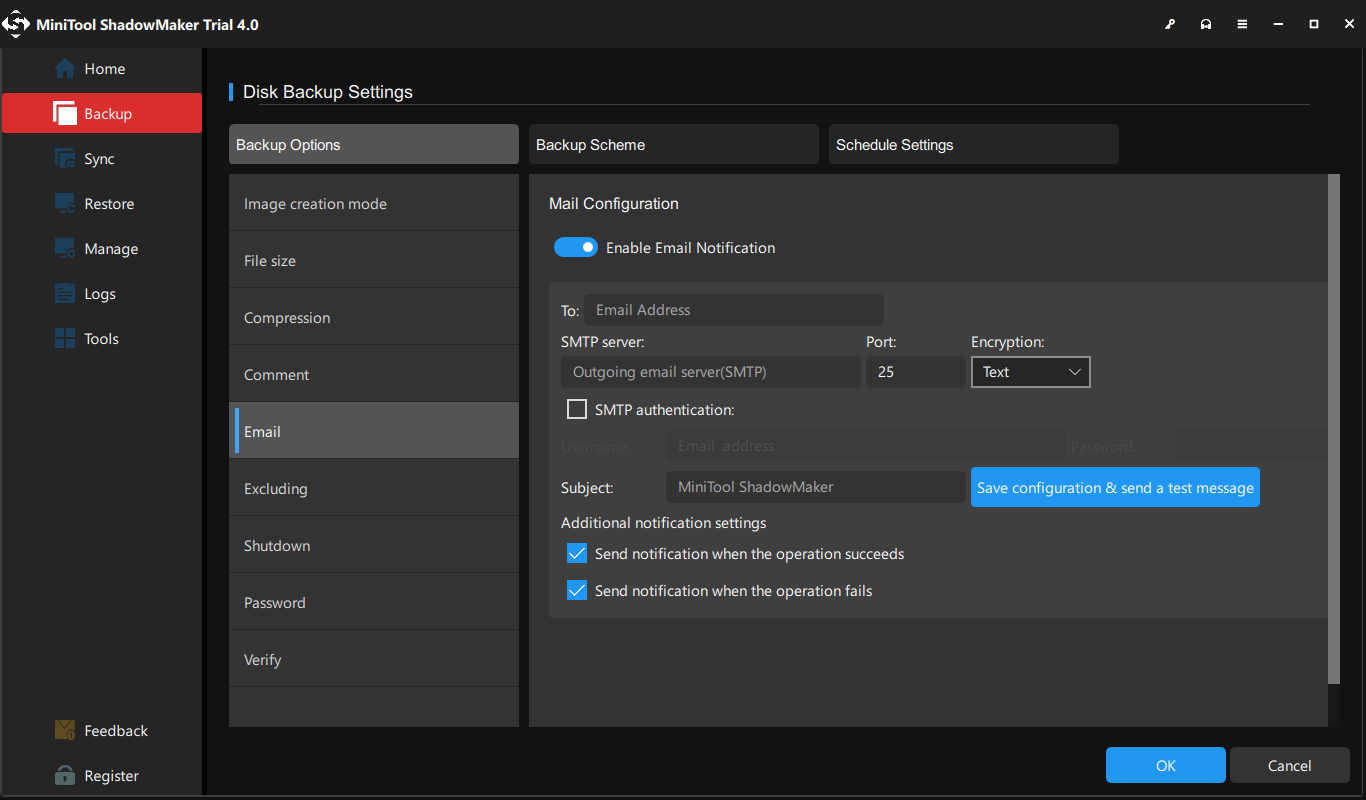Uncheck notification when operation succeeds
The image size is (1366, 800).
pos(577,553)
